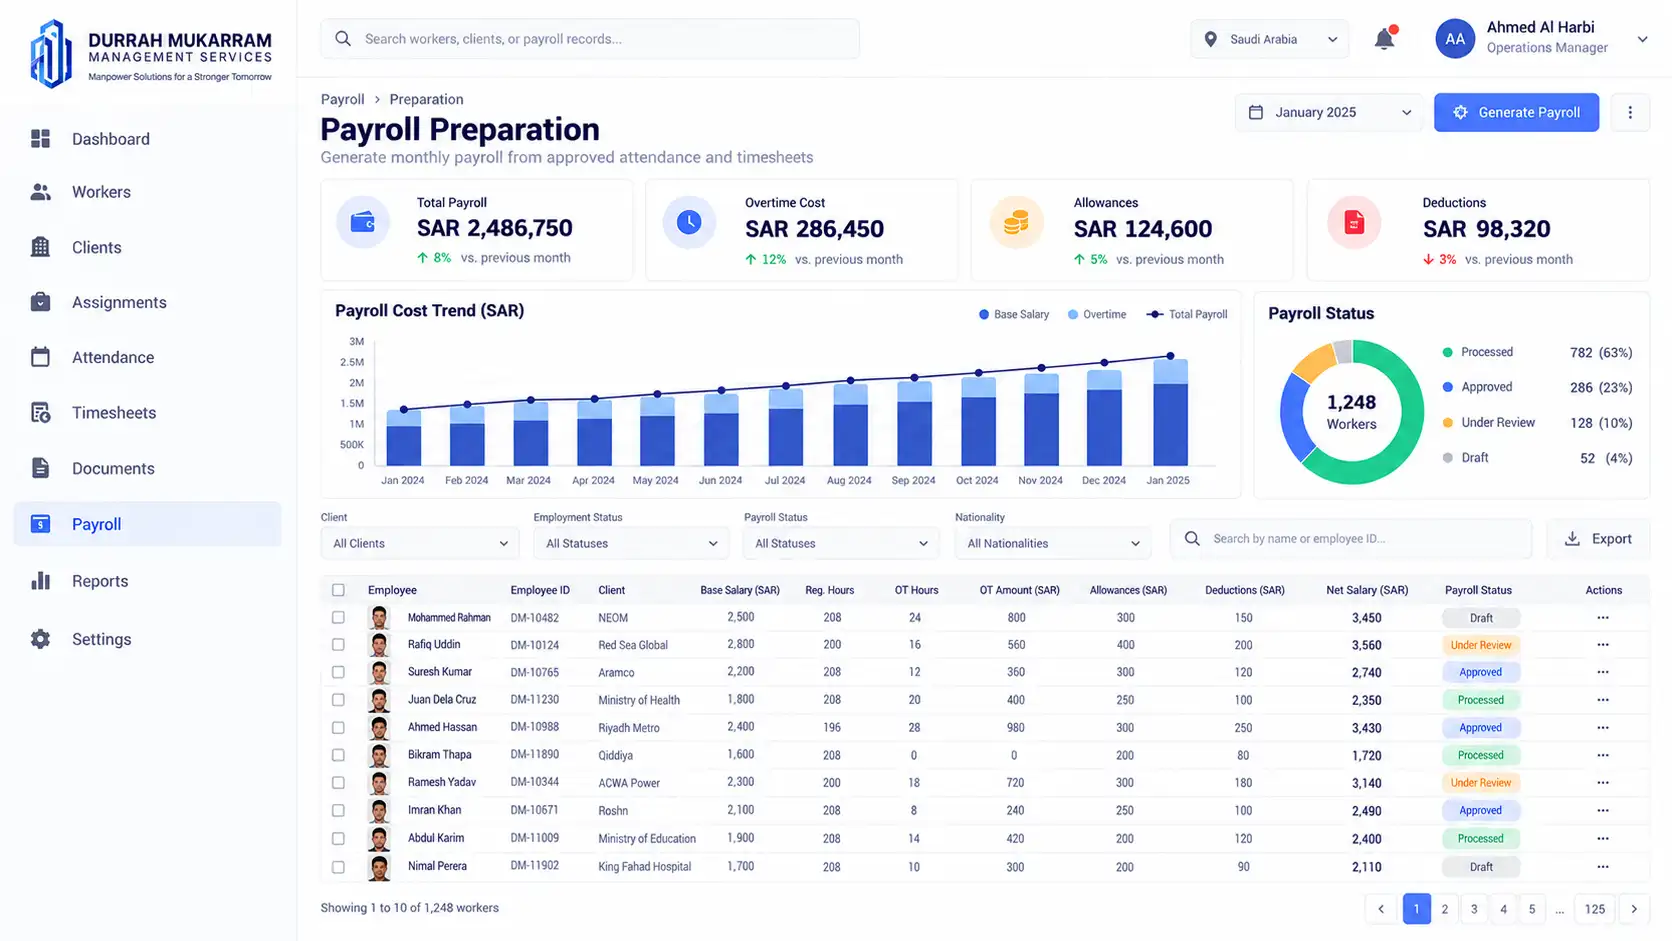Open the All Clients filter dropdown
Viewport: 1672px width, 941px height.
tap(420, 543)
